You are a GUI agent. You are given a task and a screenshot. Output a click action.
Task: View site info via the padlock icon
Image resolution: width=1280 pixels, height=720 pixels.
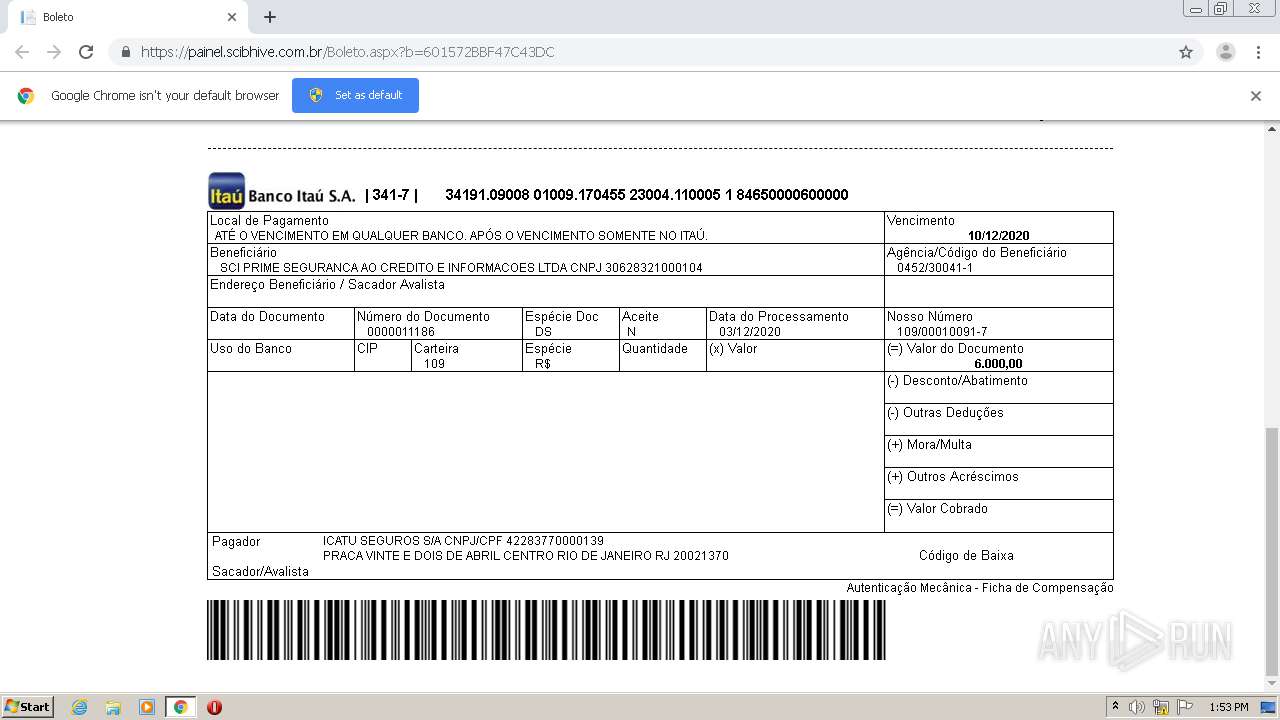pyautogui.click(x=125, y=52)
